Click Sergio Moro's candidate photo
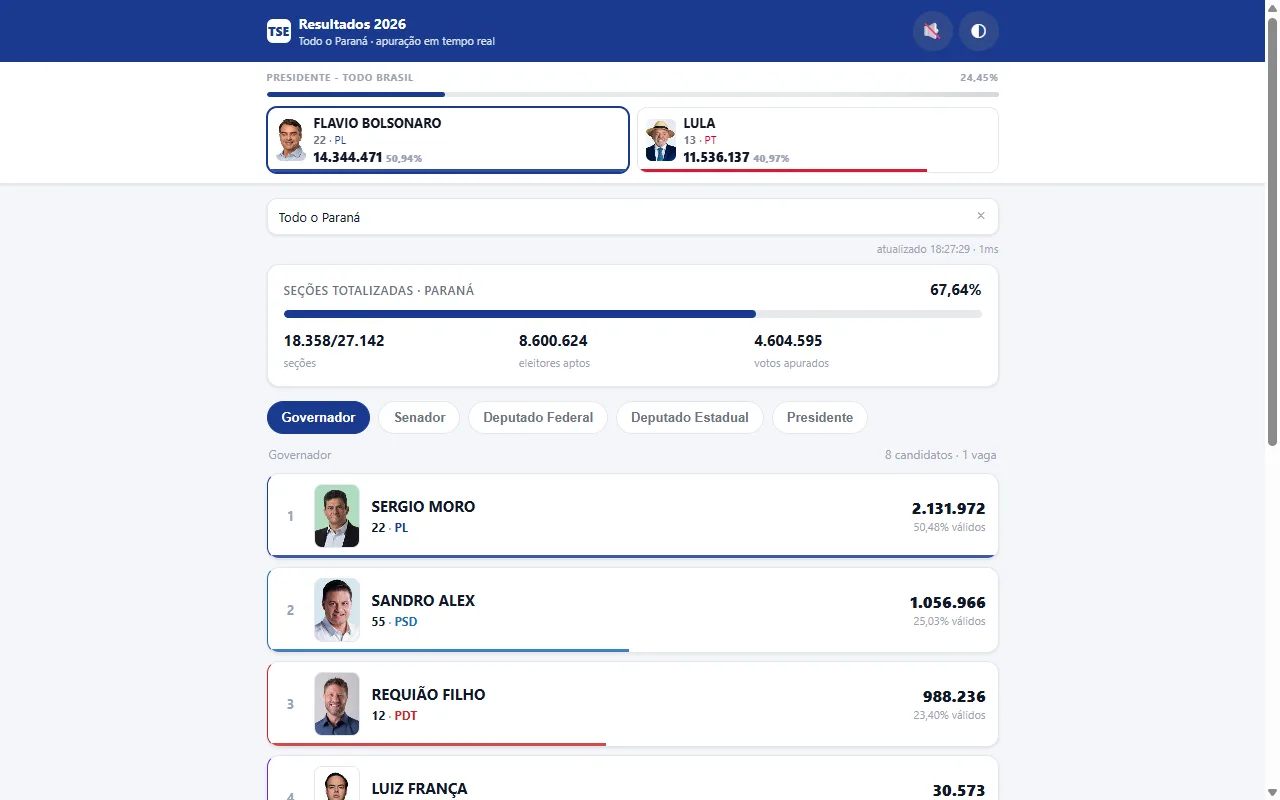 tap(337, 516)
